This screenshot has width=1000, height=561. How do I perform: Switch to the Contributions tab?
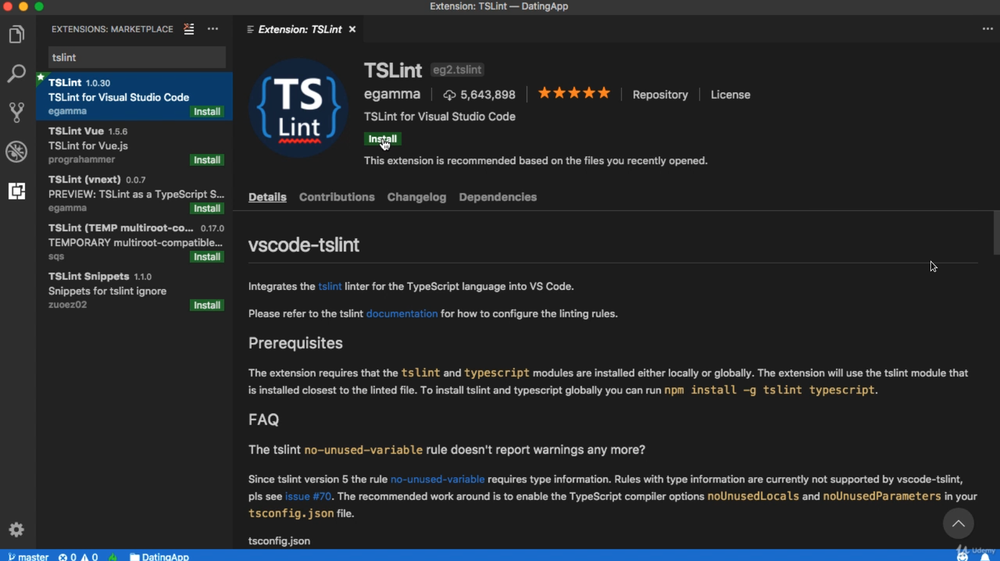coord(337,197)
